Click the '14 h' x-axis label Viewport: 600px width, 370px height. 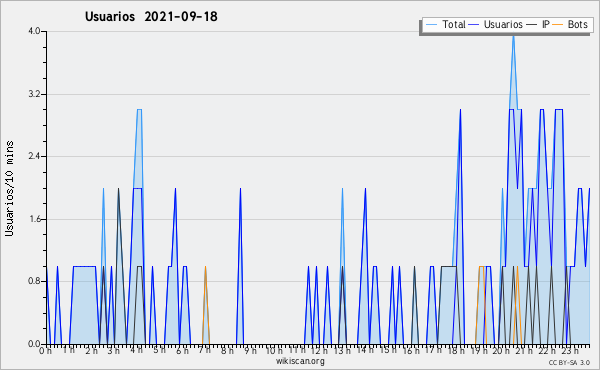click(x=365, y=350)
